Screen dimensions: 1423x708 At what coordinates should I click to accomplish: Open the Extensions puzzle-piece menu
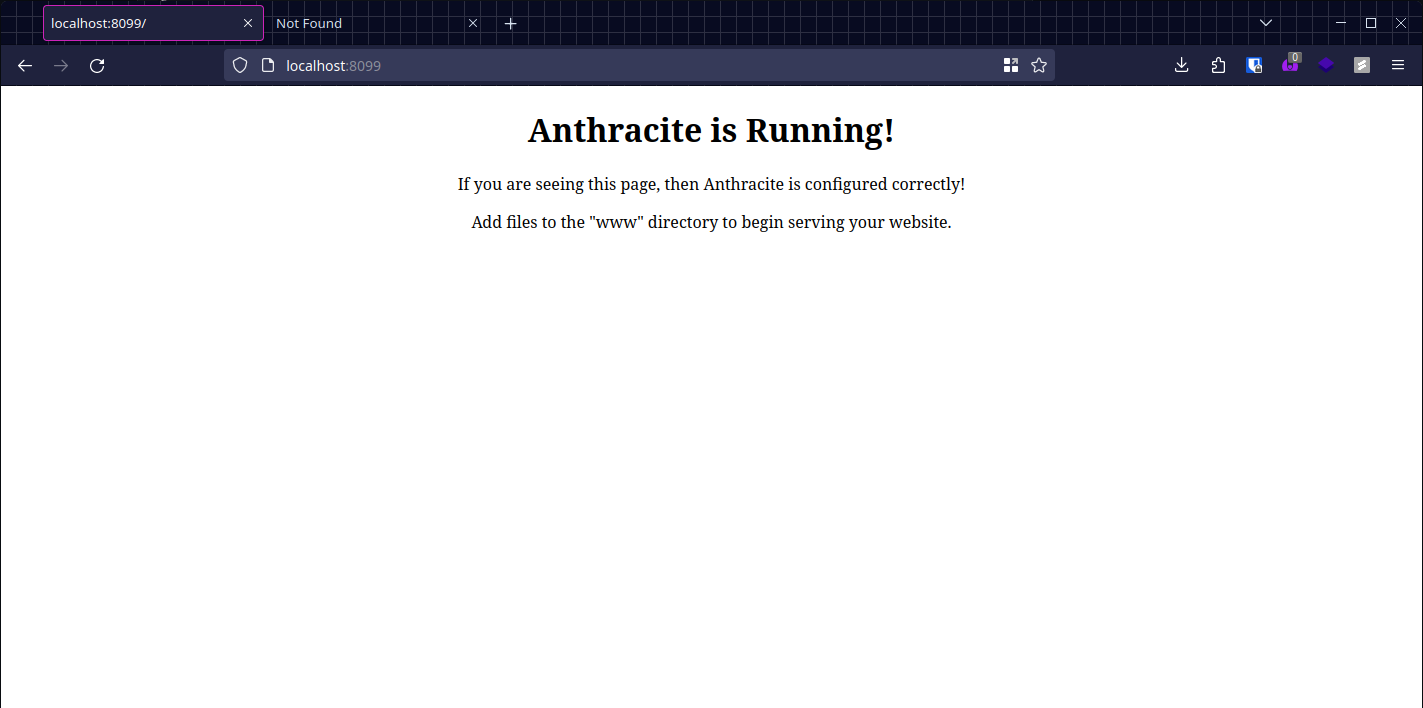[1218, 66]
